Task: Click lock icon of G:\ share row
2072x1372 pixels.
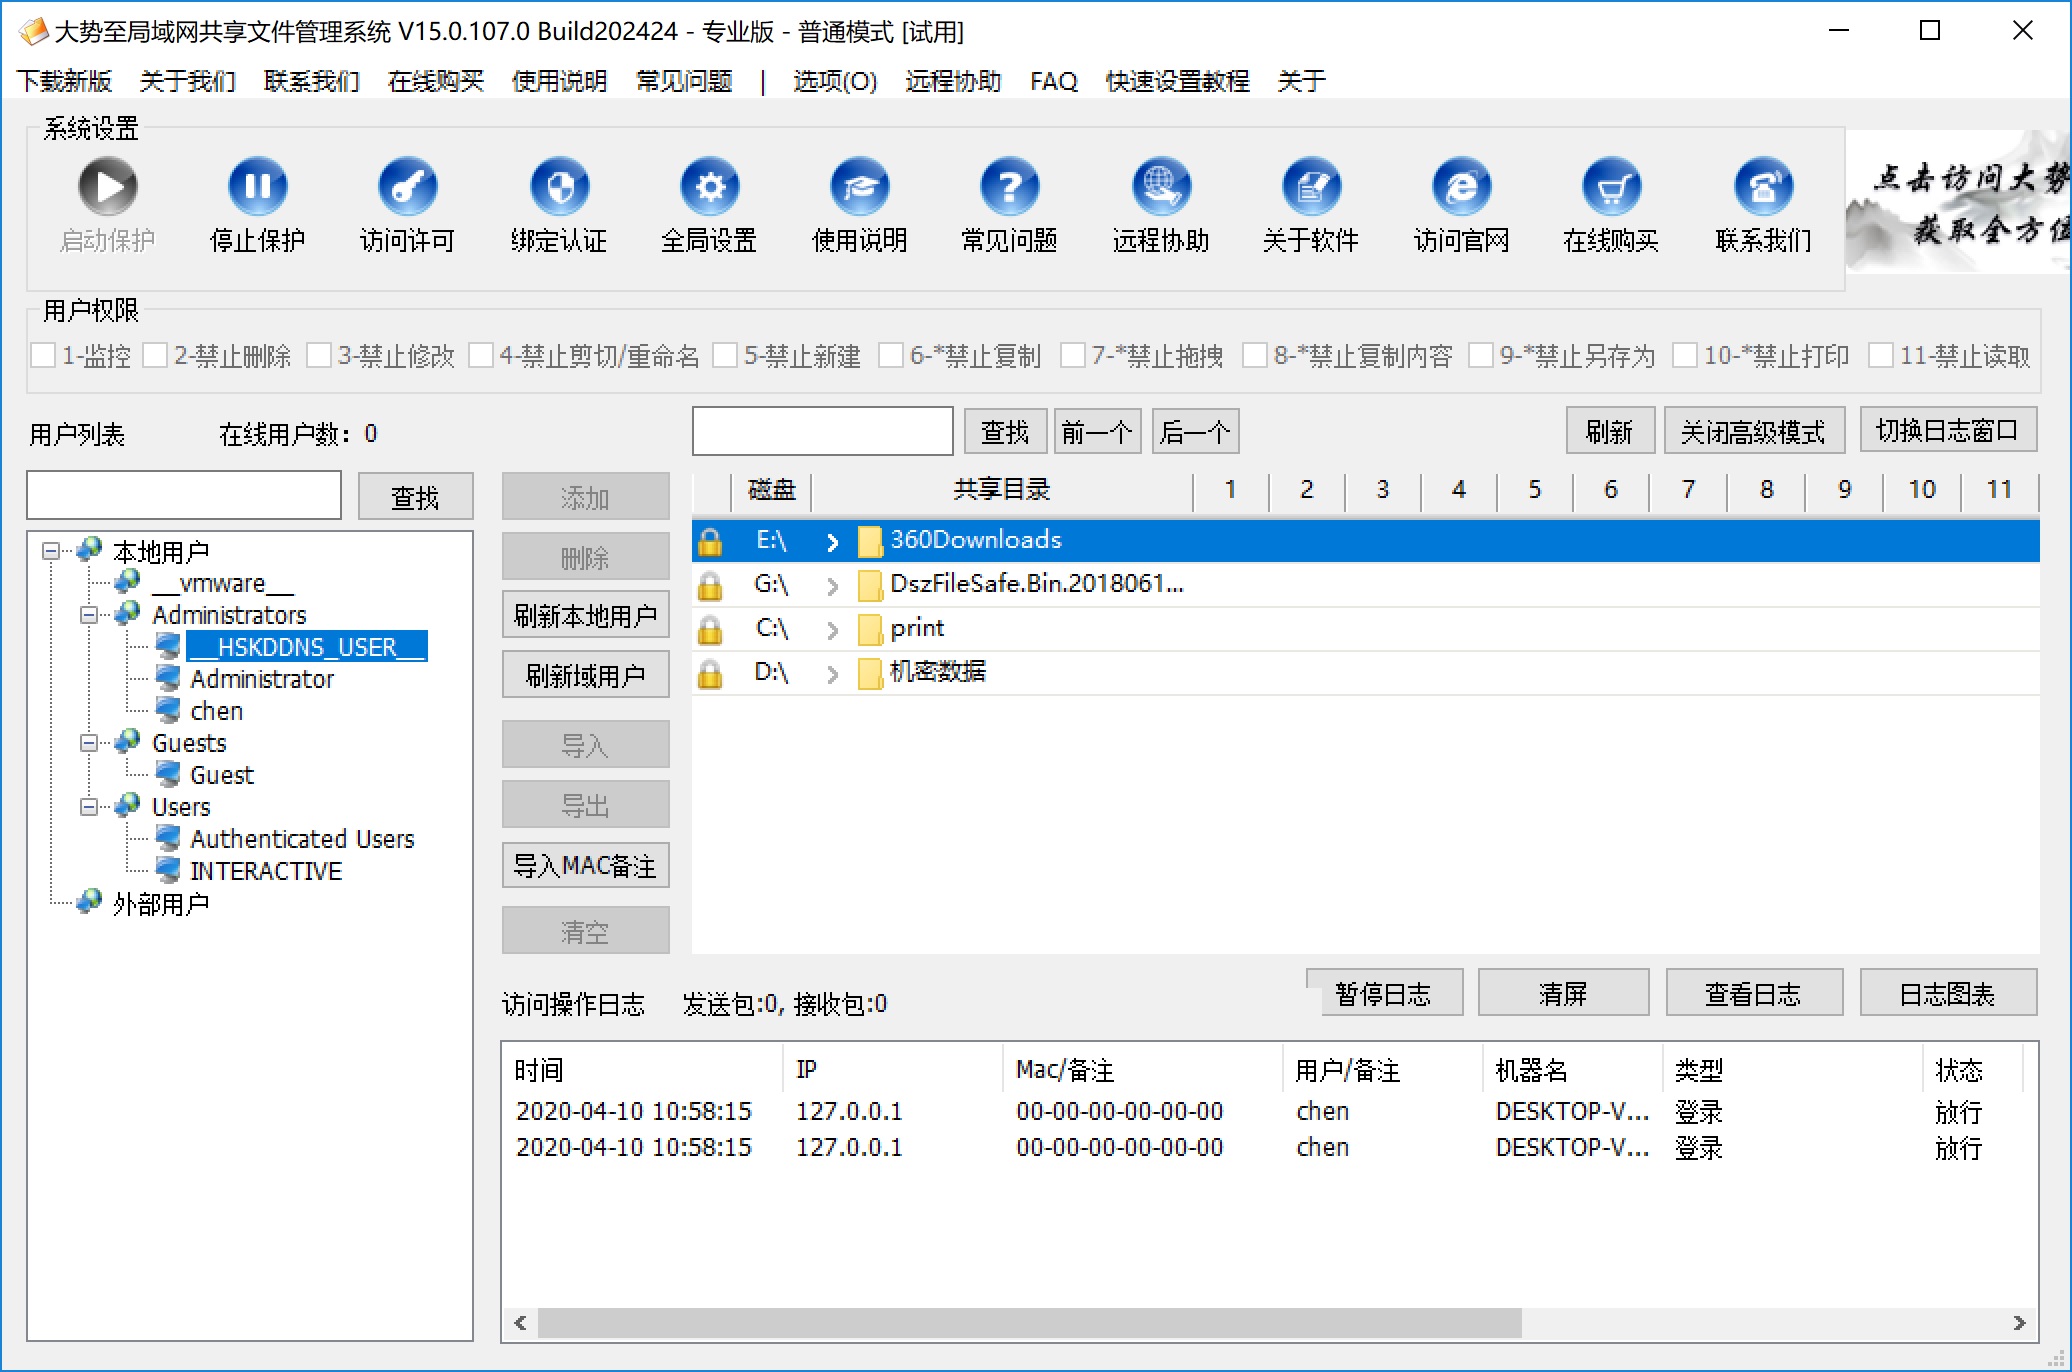Action: 710,585
